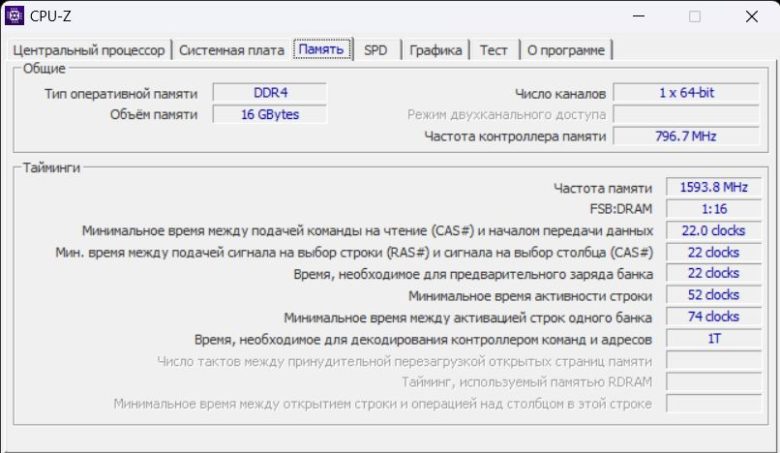This screenshot has width=780, height=453.
Task: Open the Центральный процессор tab
Action: (x=89, y=50)
